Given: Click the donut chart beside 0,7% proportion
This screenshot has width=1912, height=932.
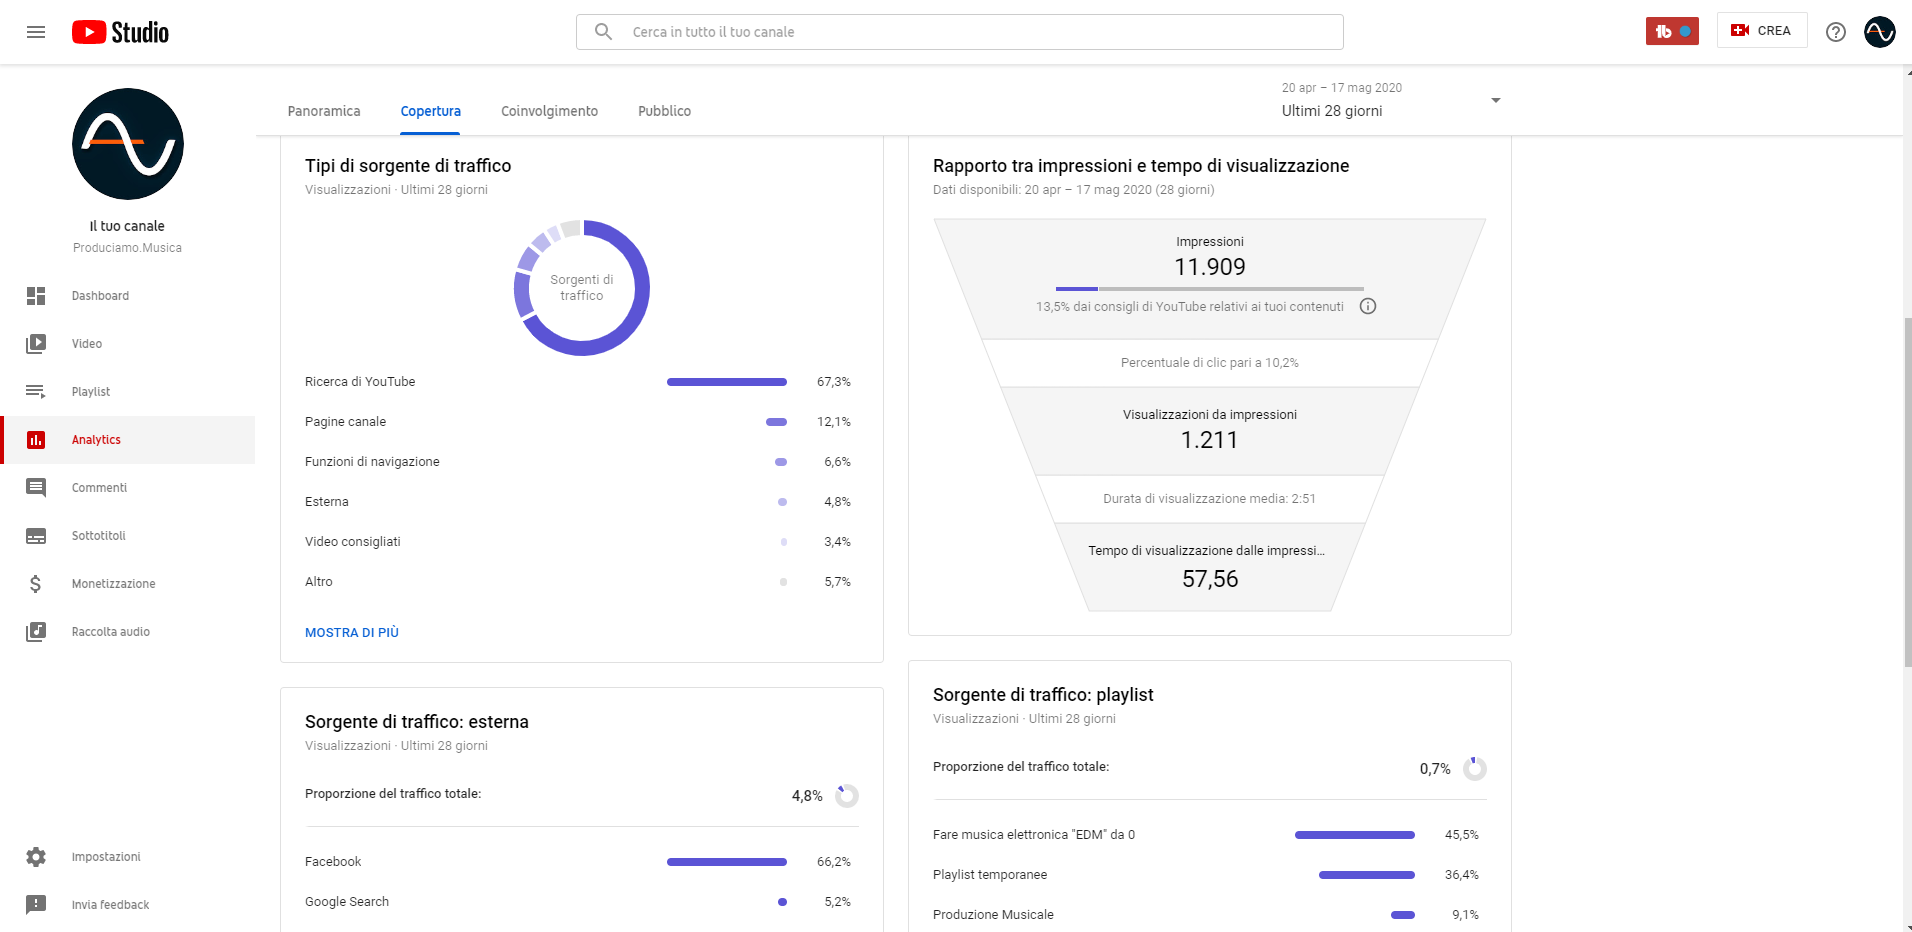Looking at the screenshot, I should click(1475, 769).
